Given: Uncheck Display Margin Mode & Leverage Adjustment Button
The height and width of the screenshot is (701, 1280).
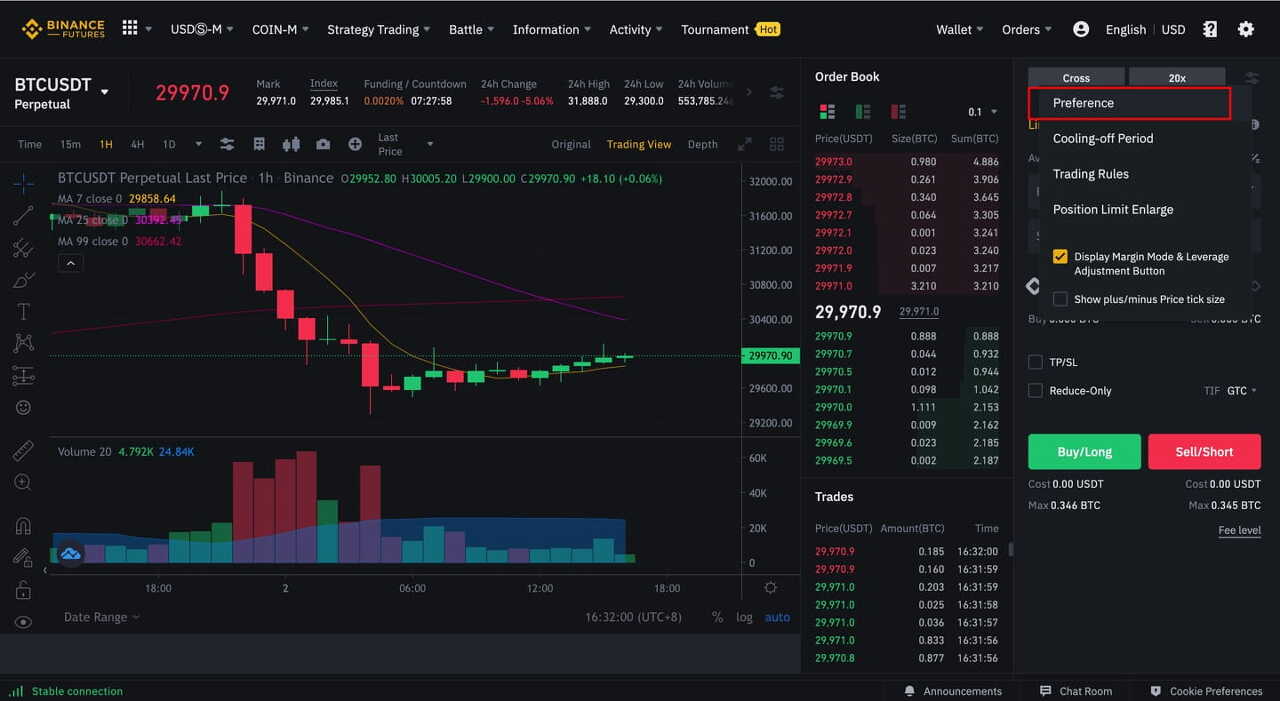Looking at the screenshot, I should [x=1060, y=257].
